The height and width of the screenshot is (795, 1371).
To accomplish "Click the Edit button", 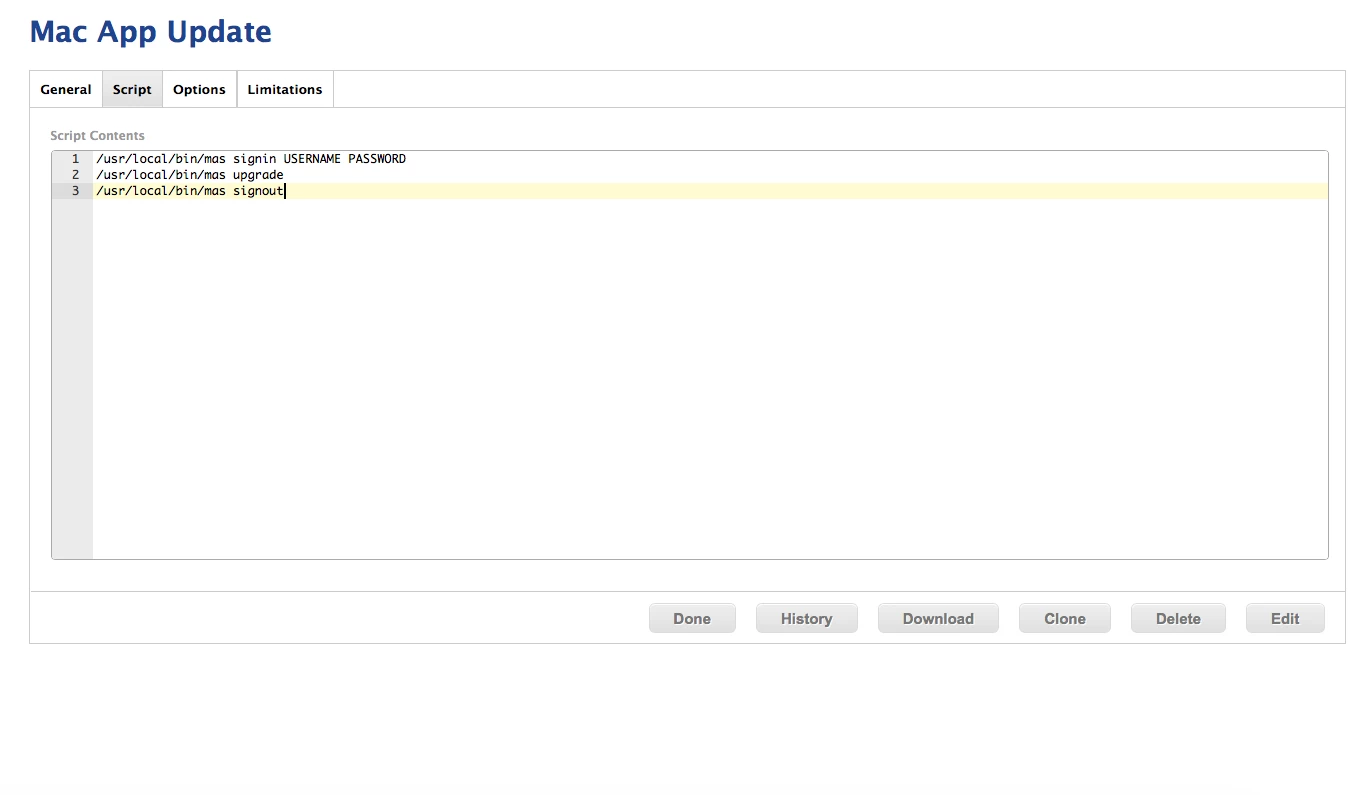I will [x=1285, y=618].
